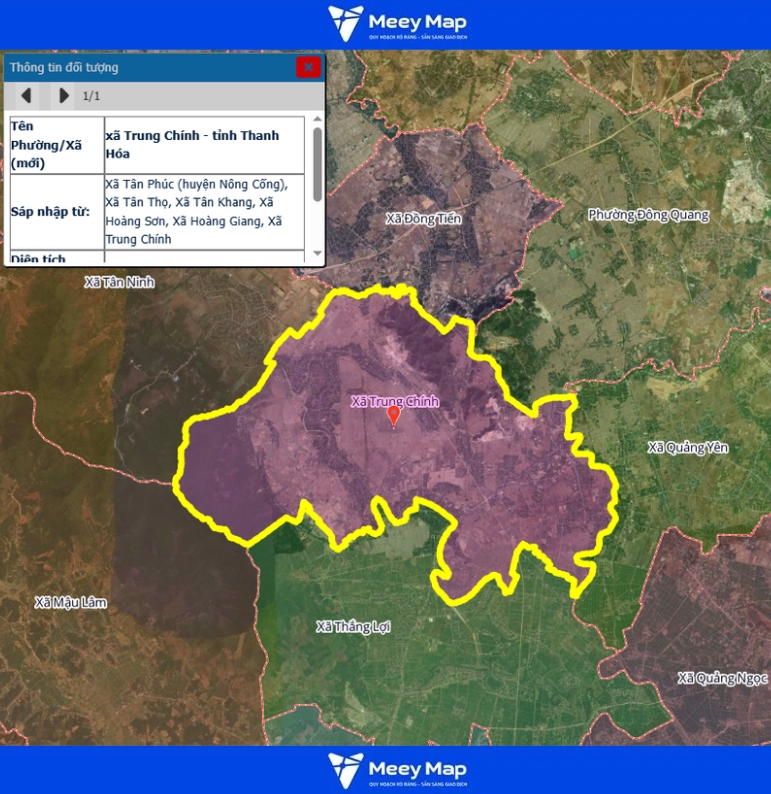Select the Xã Mậu Lâm map label
Viewport: 771px width, 794px height.
pyautogui.click(x=70, y=602)
